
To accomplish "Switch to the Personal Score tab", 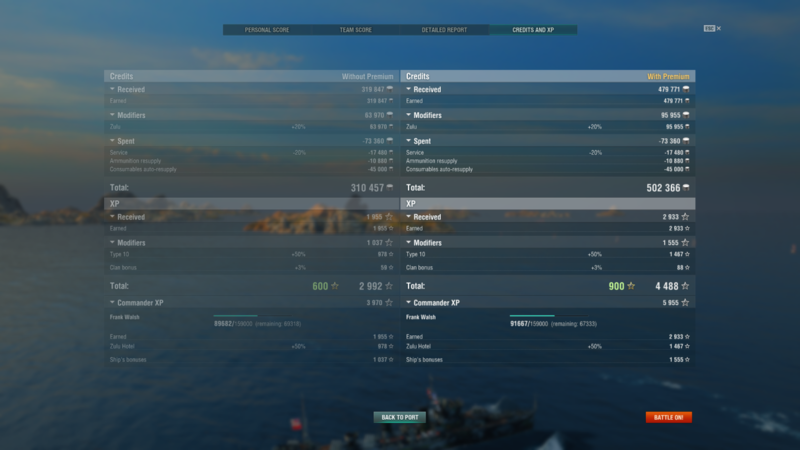I will [267, 30].
